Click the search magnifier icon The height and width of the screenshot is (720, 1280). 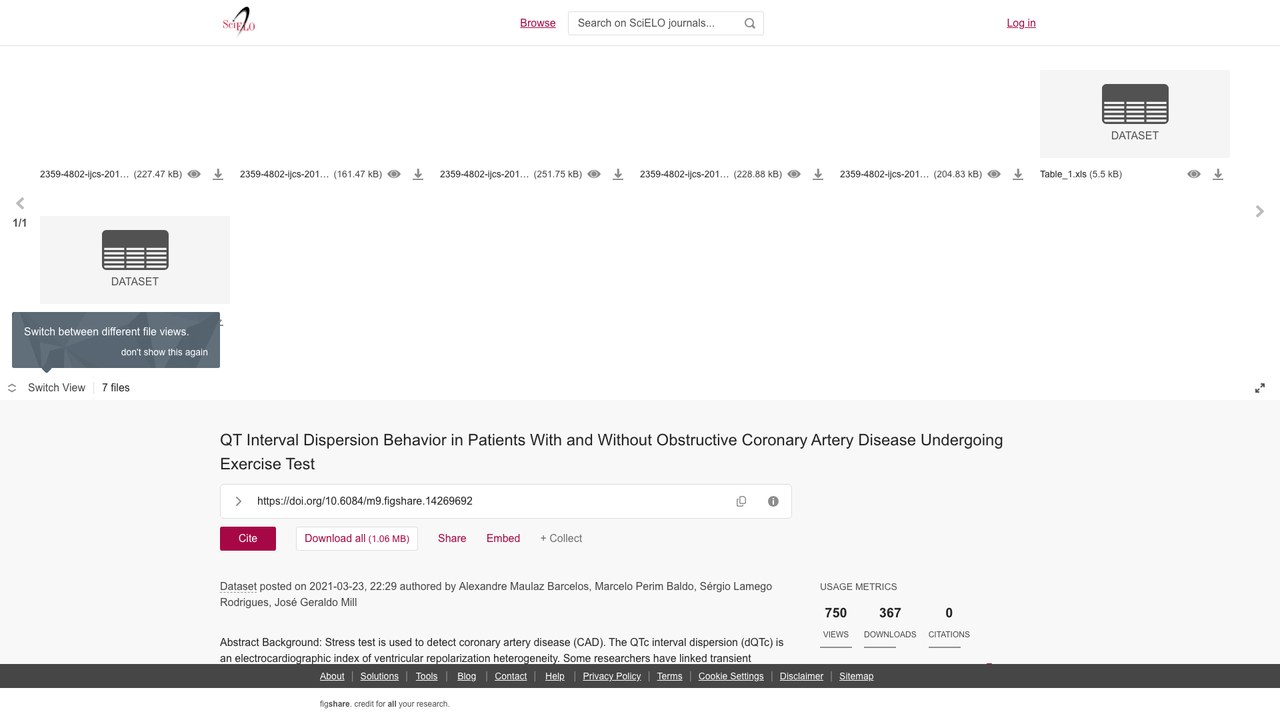[750, 23]
